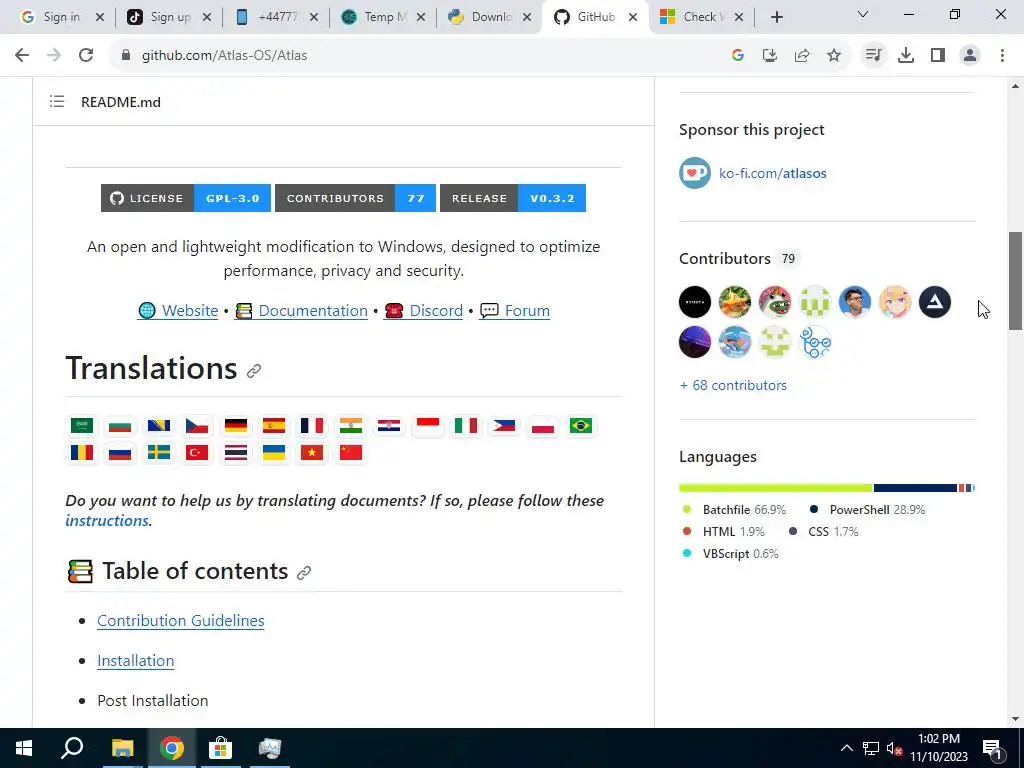Screen dimensions: 1024x768
Task: Open the README outline list icon
Action: pos(57,101)
